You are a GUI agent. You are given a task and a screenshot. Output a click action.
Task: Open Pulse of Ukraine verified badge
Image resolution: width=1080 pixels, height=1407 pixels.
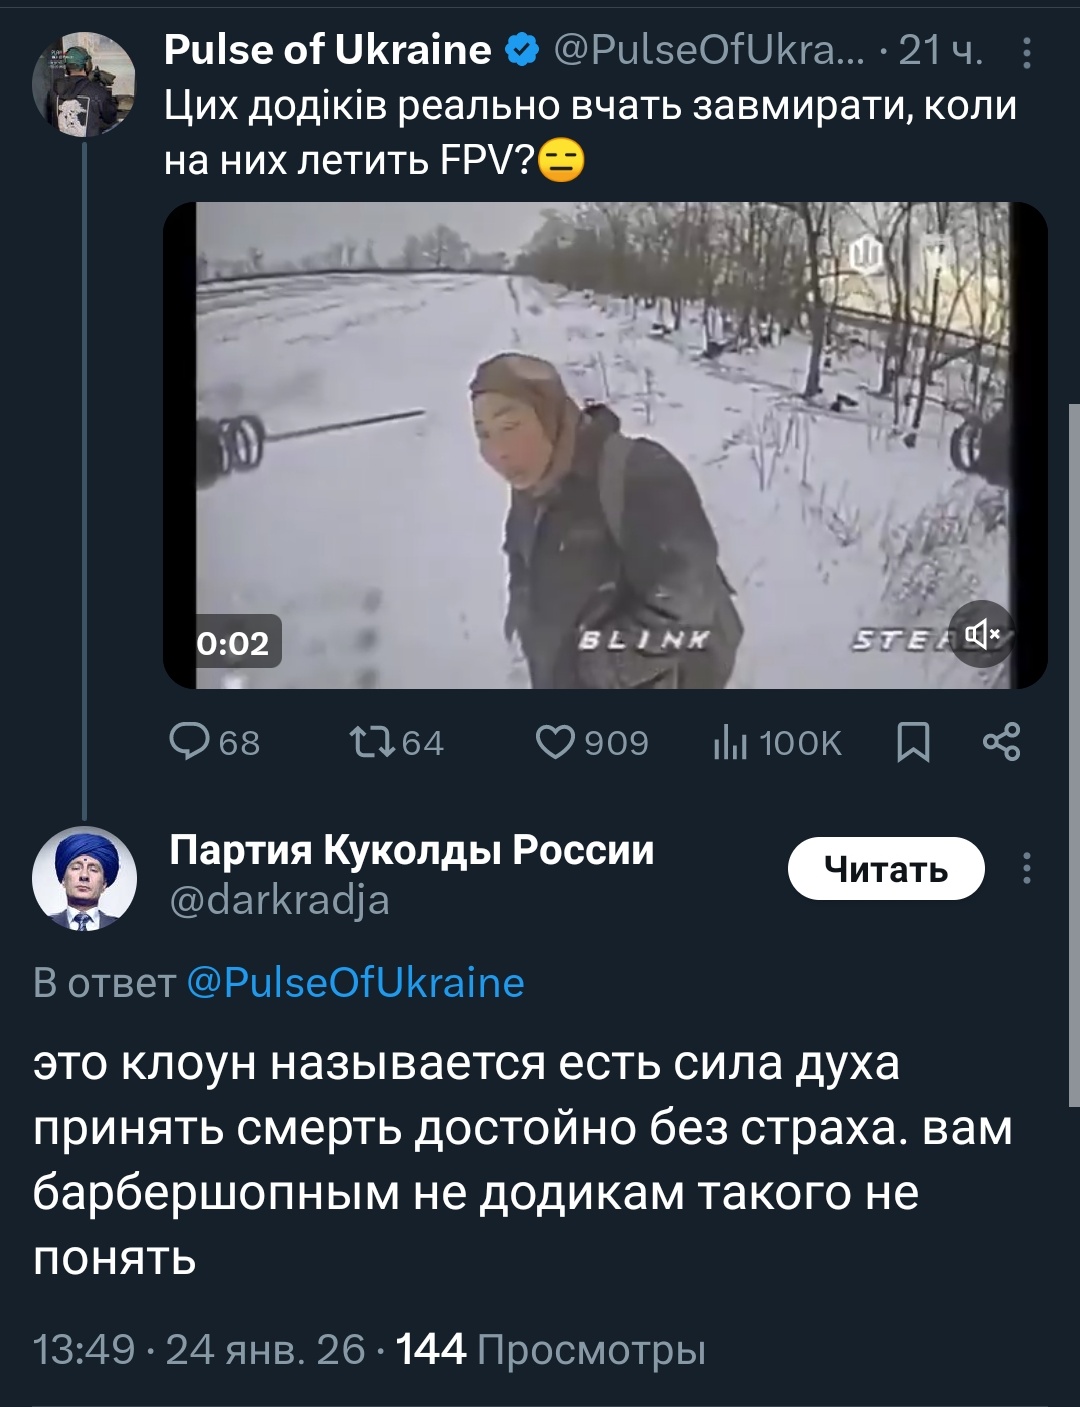pyautogui.click(x=522, y=49)
